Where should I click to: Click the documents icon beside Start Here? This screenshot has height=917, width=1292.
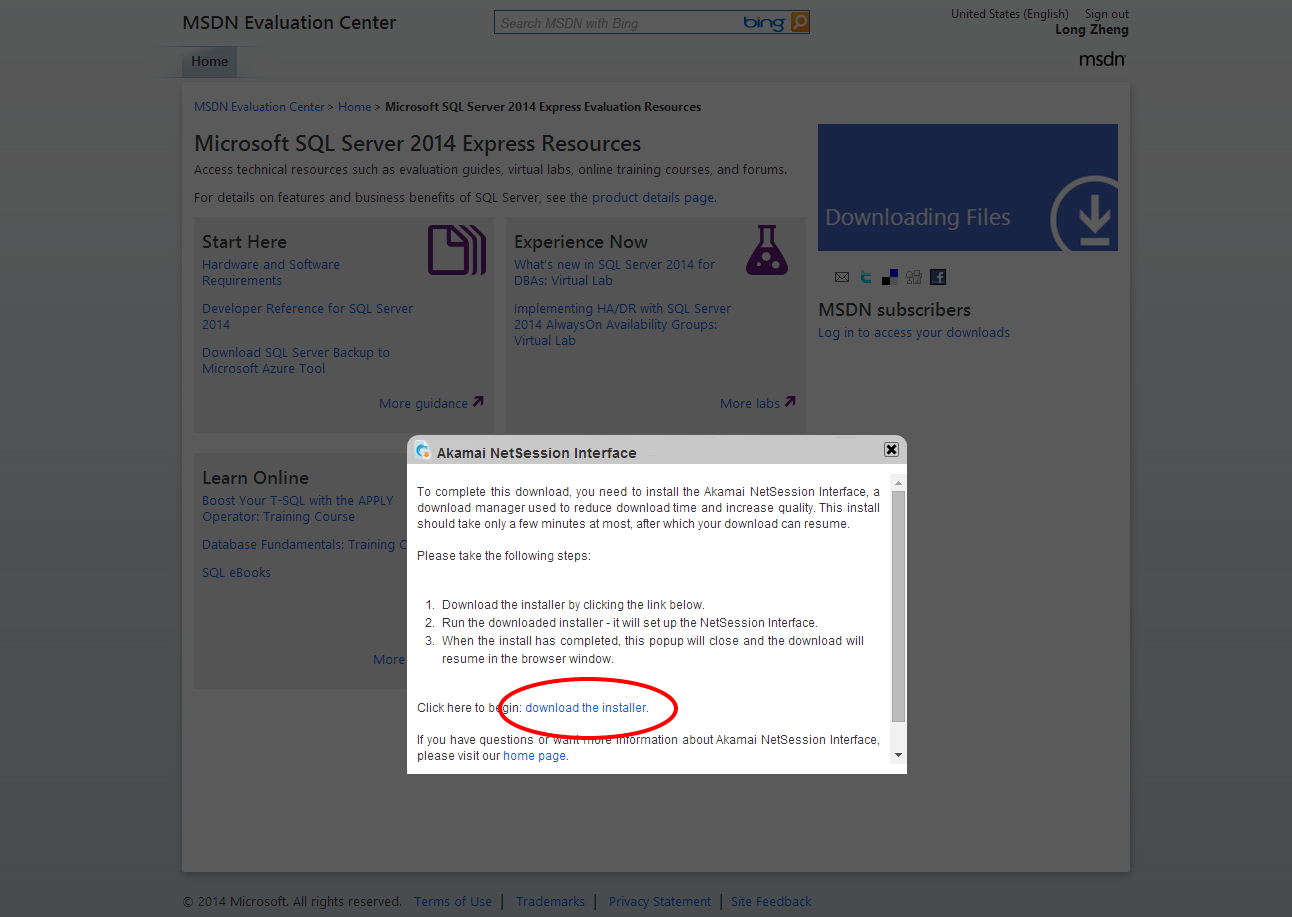tap(456, 250)
